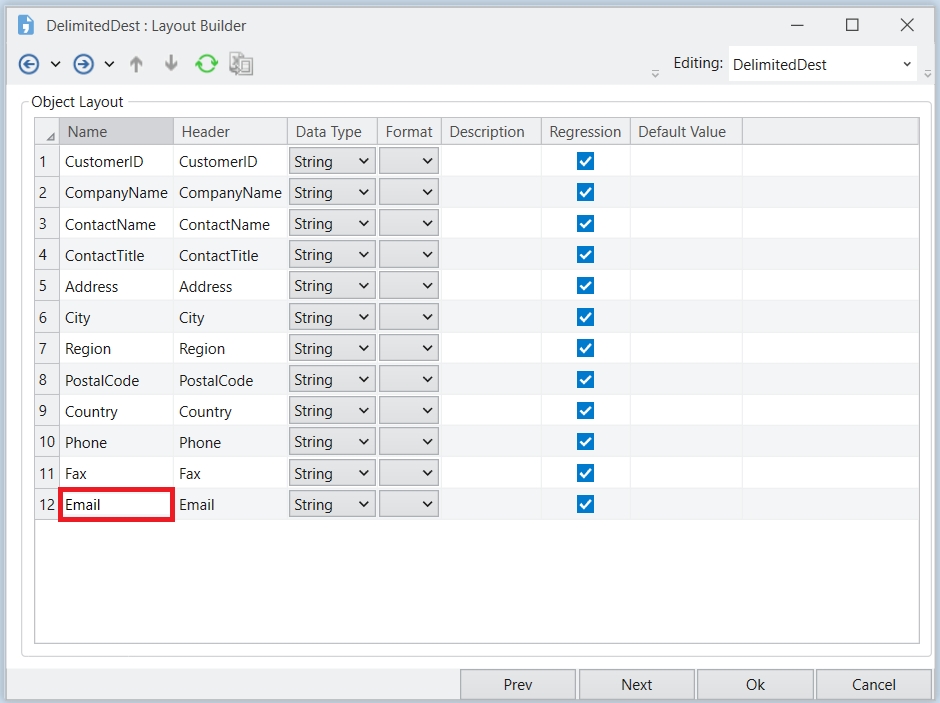This screenshot has height=703, width=940.
Task: Click the forward navigation arrow icon
Action: click(x=84, y=64)
